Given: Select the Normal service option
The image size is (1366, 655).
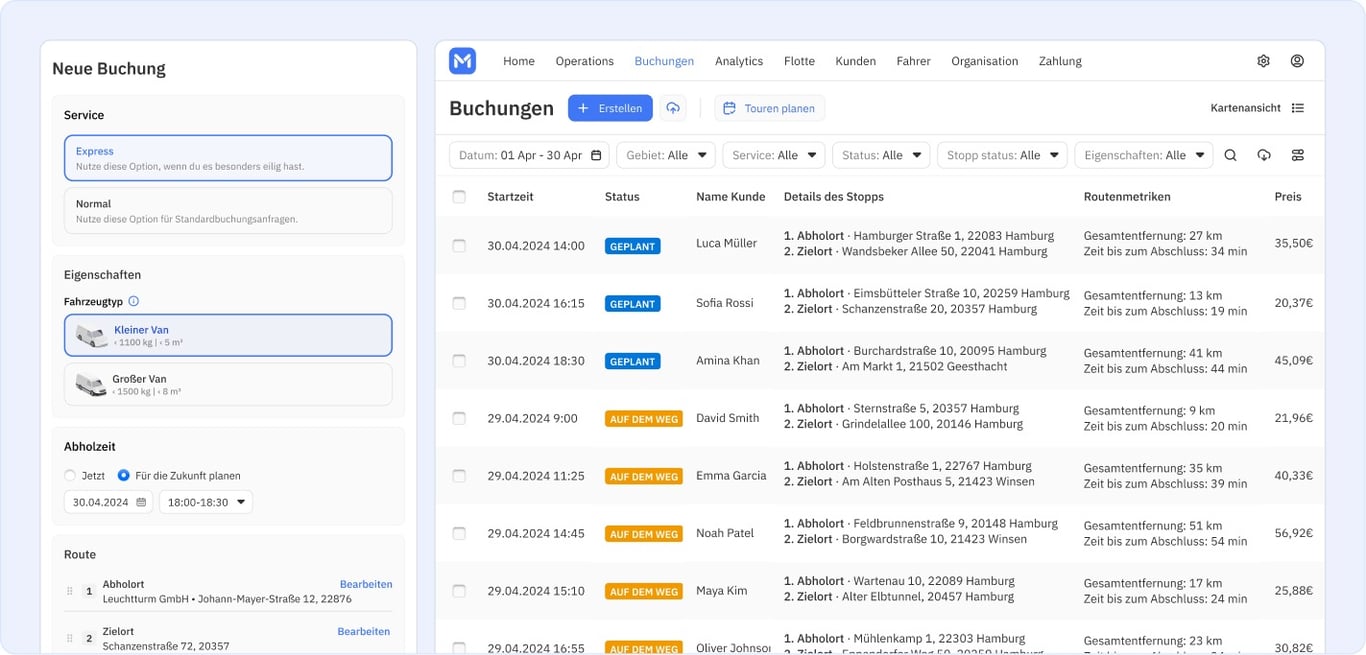Looking at the screenshot, I should coord(228,211).
